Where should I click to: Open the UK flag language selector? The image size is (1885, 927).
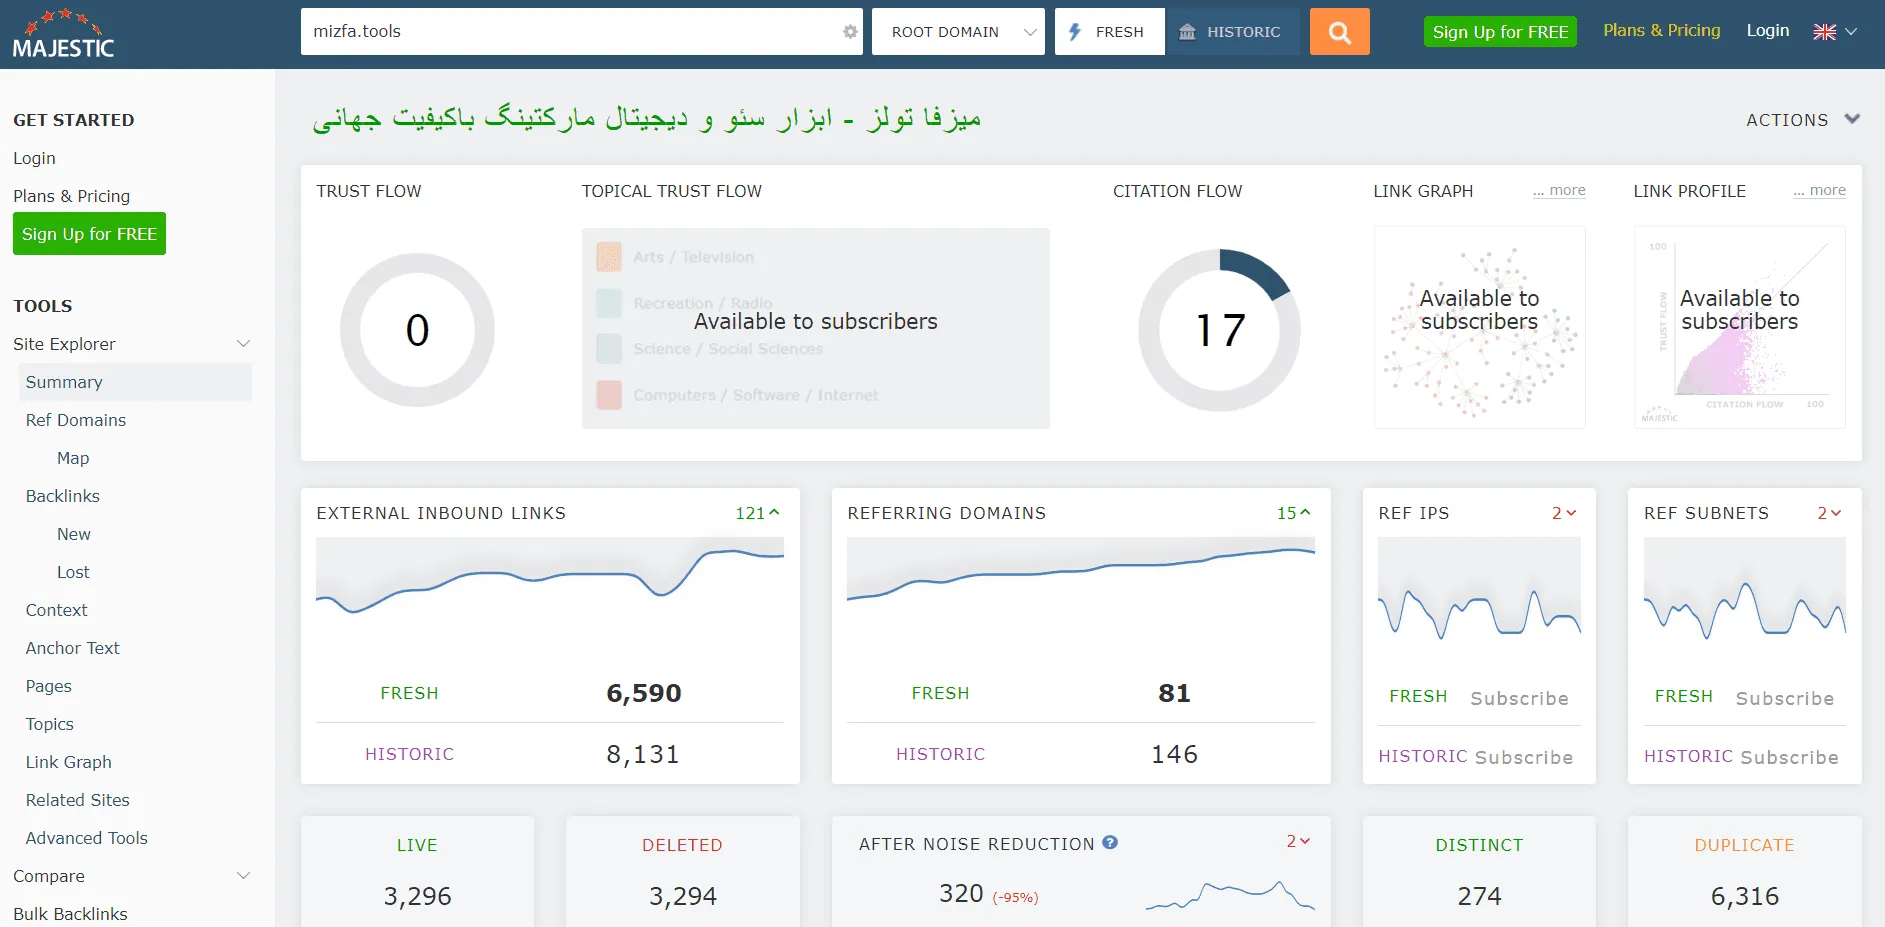[1835, 32]
